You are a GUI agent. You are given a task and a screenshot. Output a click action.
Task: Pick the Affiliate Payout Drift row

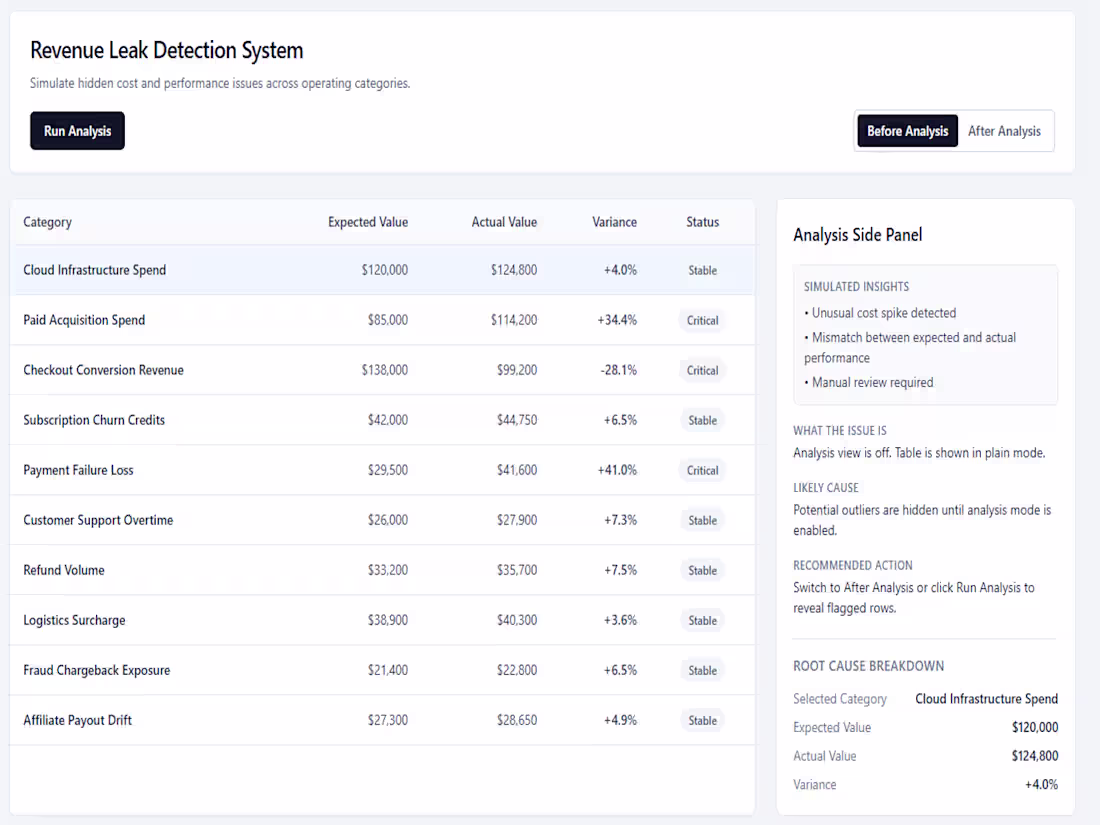[78, 720]
